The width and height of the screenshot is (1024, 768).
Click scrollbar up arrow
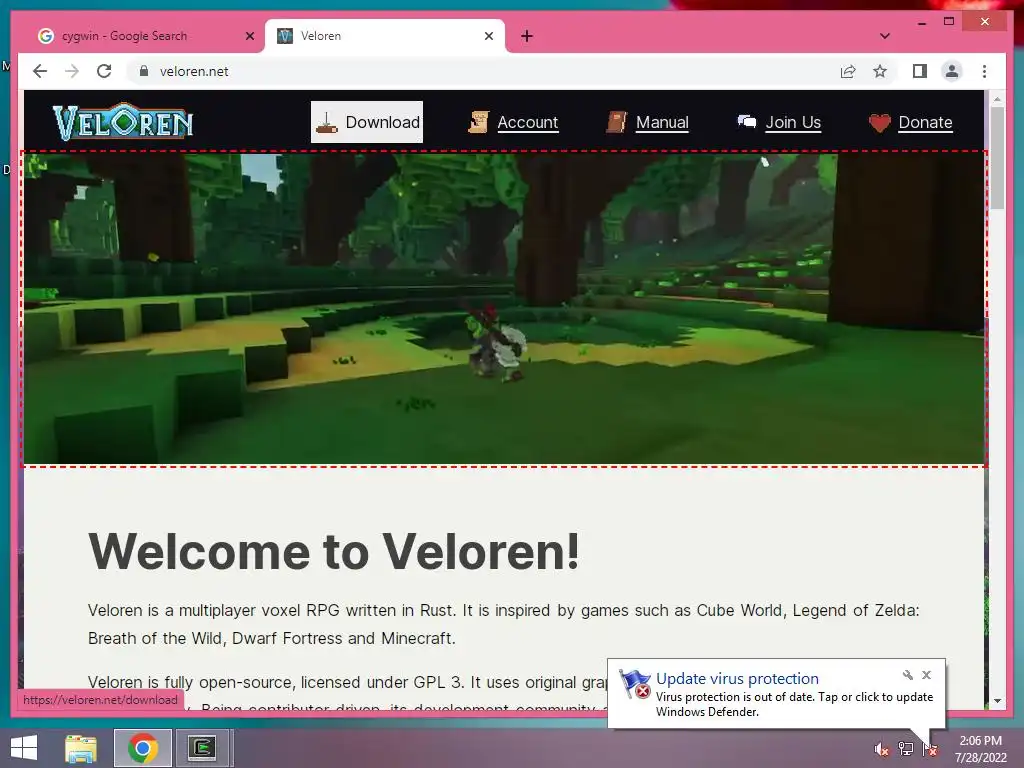[x=997, y=99]
